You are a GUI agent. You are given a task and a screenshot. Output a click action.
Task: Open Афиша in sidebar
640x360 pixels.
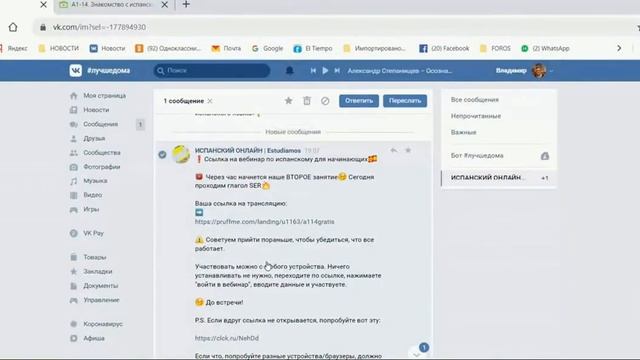(94, 338)
